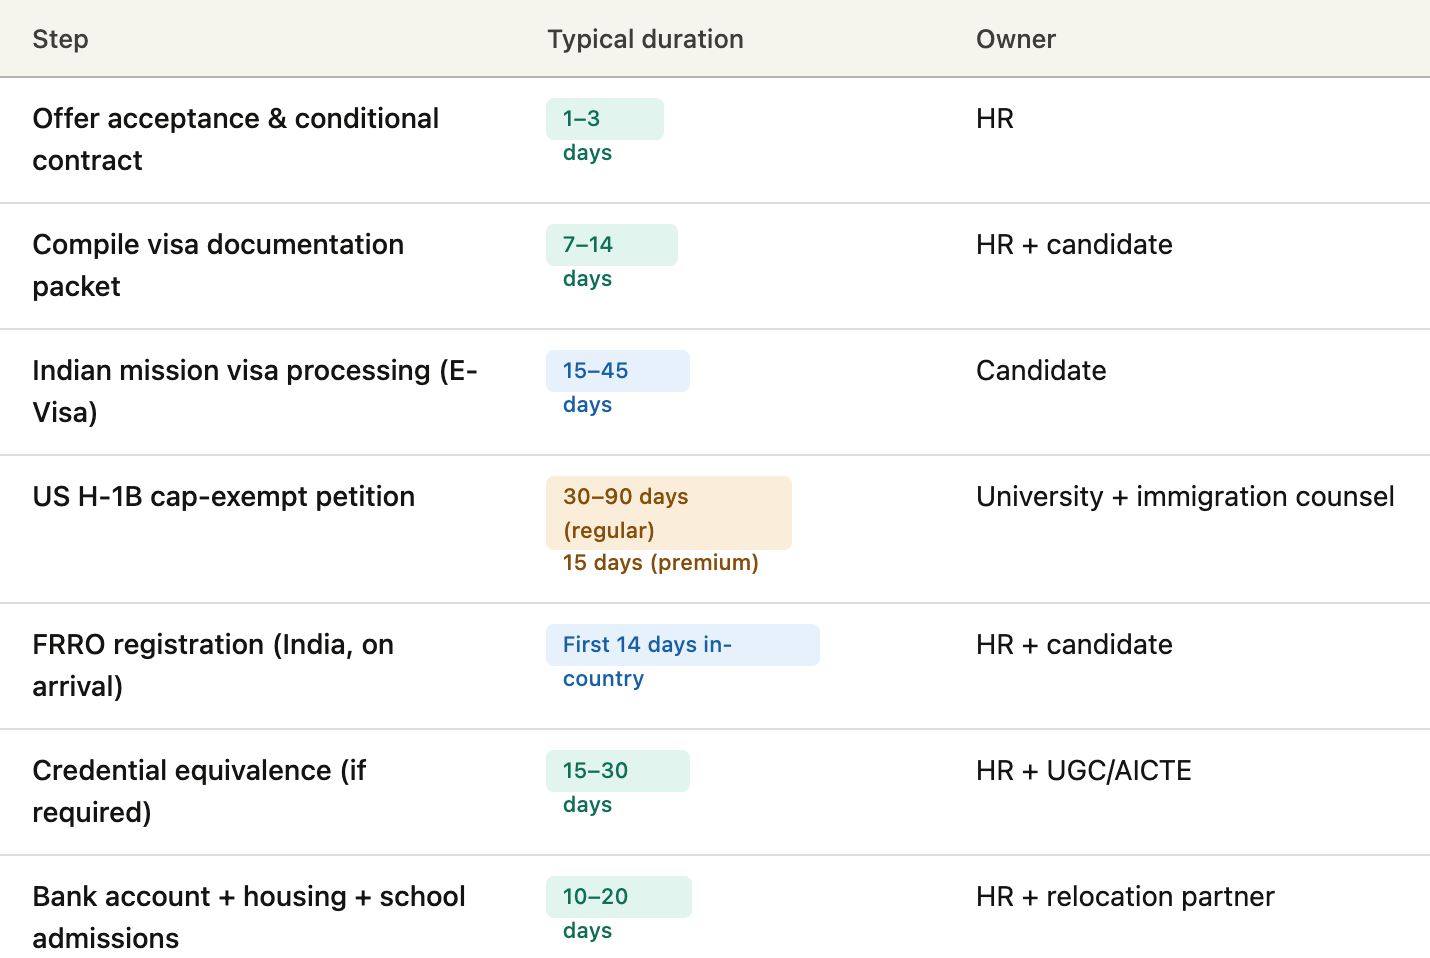Click the 10–20 days duration badge

coord(618,898)
